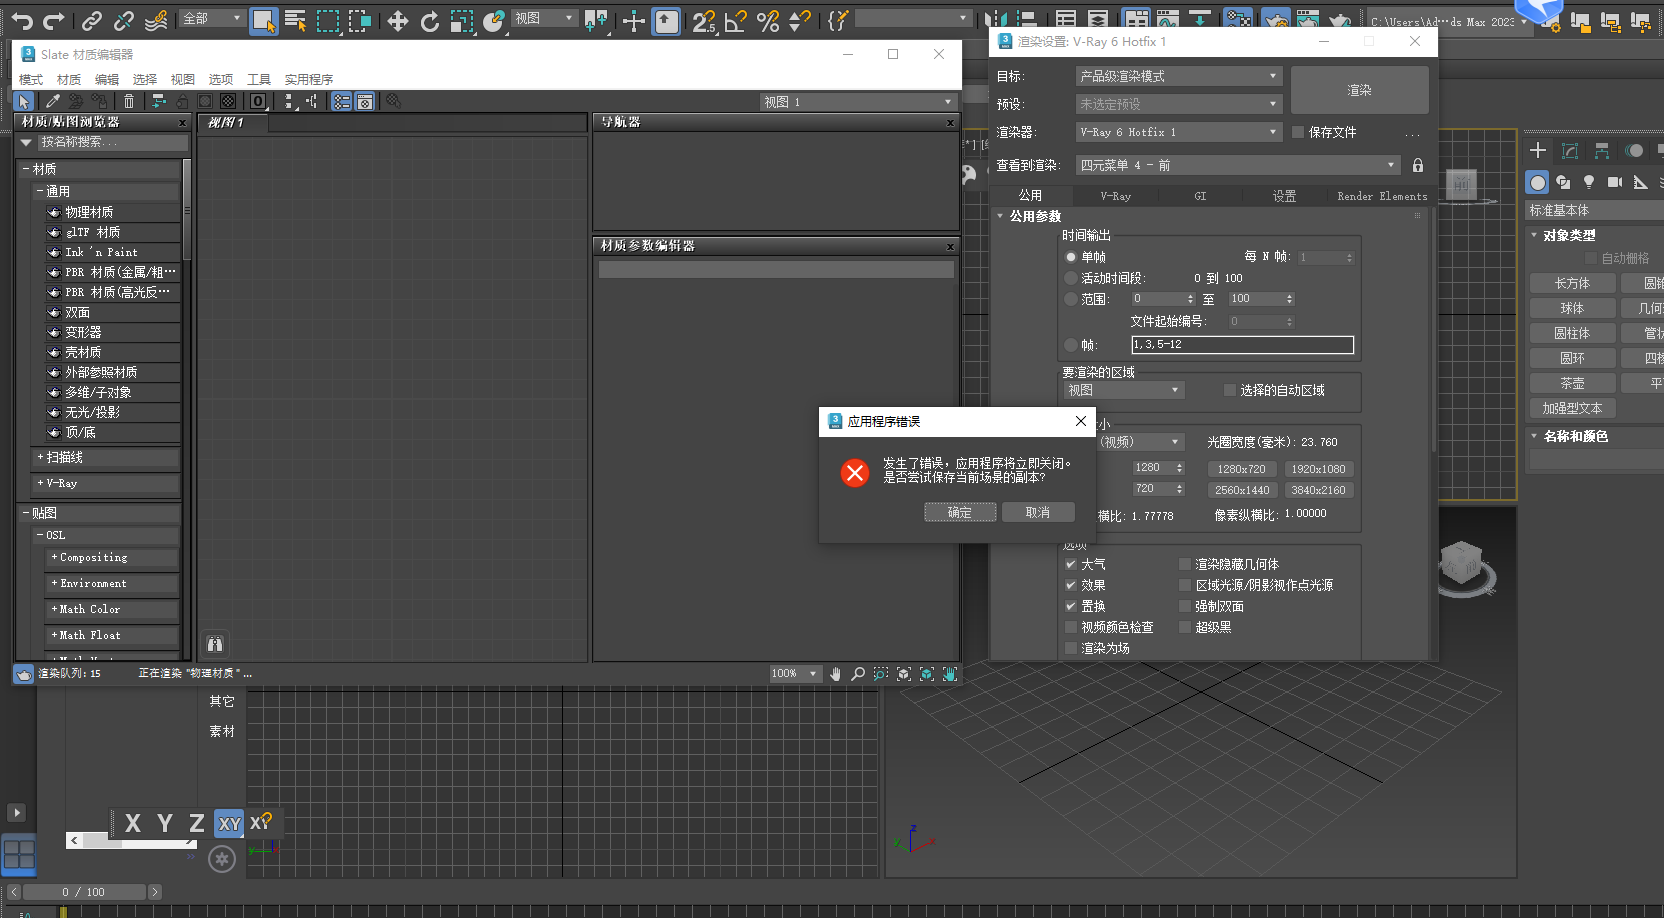Viewport: 1664px width, 918px height.
Task: Choose the Select and Rotate tool
Action: pos(430,21)
